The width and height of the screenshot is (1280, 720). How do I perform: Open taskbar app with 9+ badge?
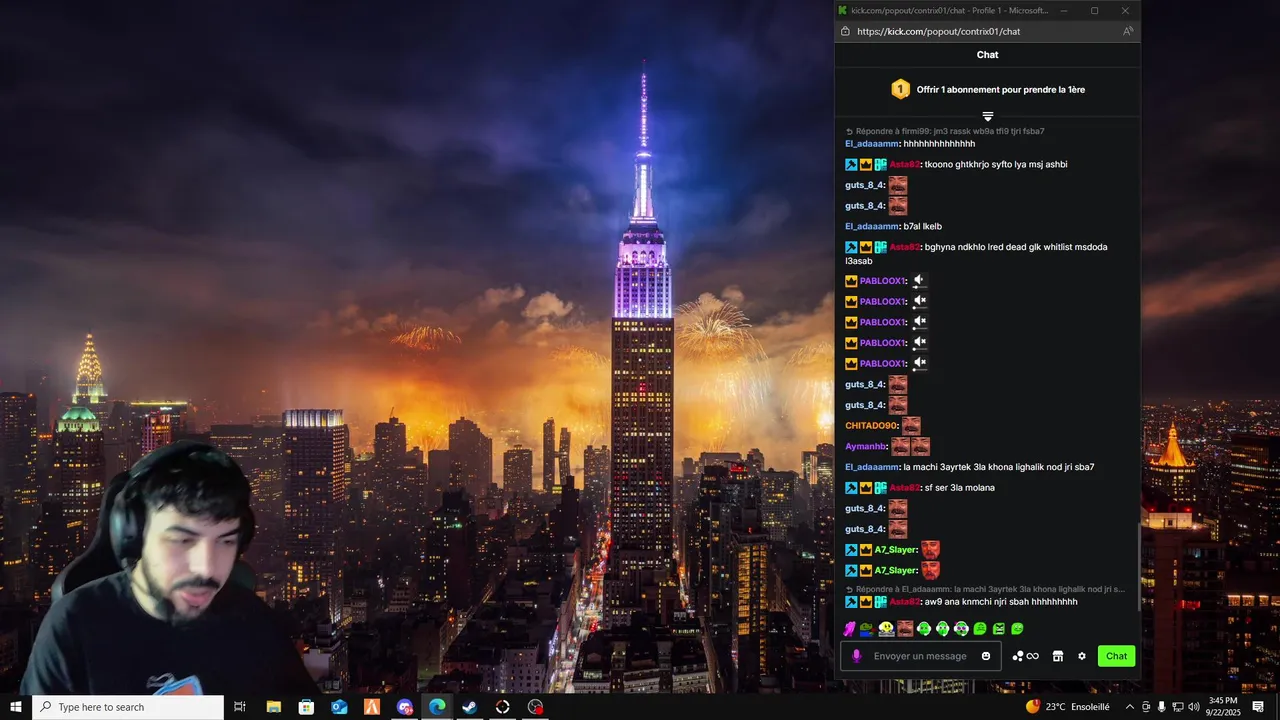tap(405, 707)
